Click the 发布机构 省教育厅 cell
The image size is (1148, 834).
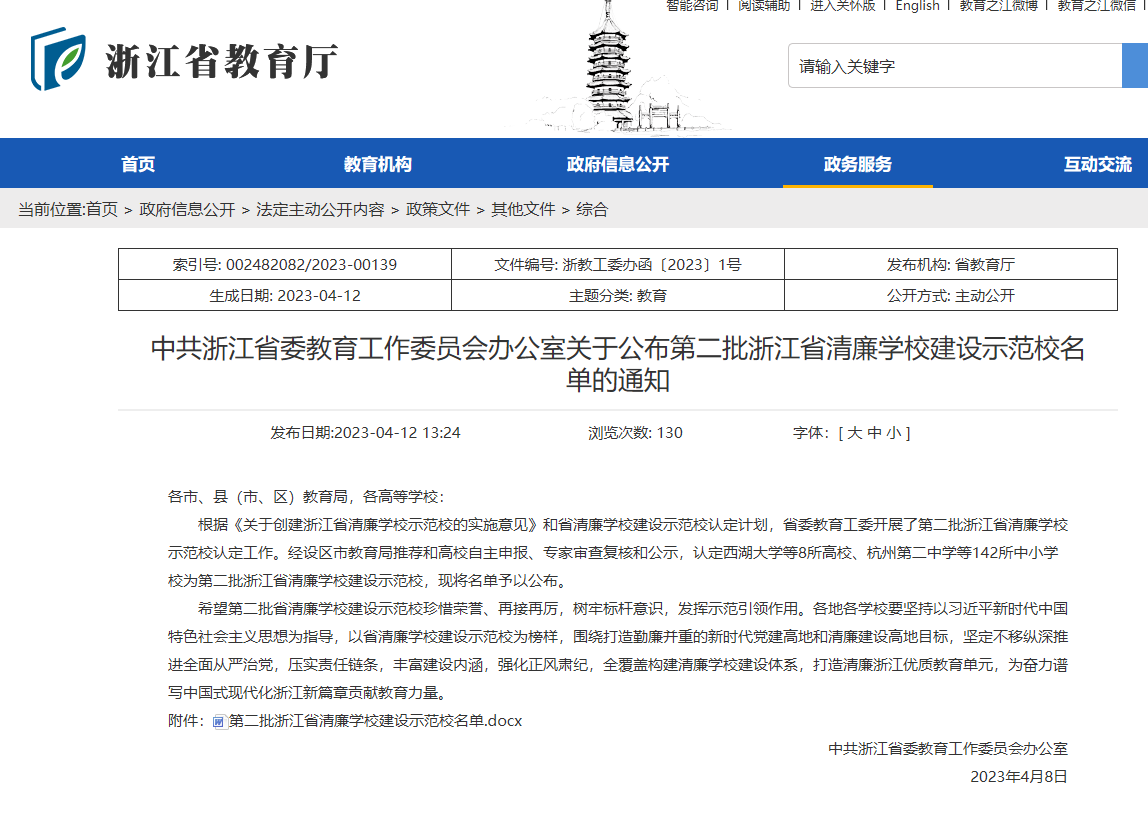(x=951, y=264)
